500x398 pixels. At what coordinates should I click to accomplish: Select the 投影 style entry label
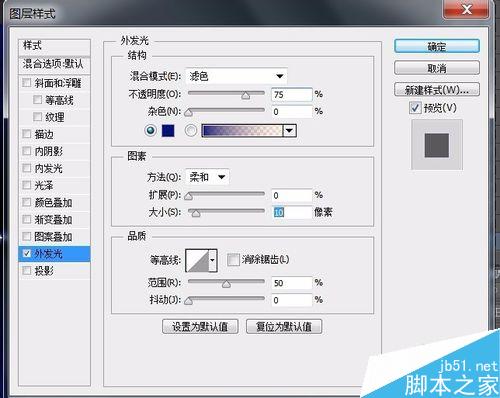pyautogui.click(x=44, y=271)
